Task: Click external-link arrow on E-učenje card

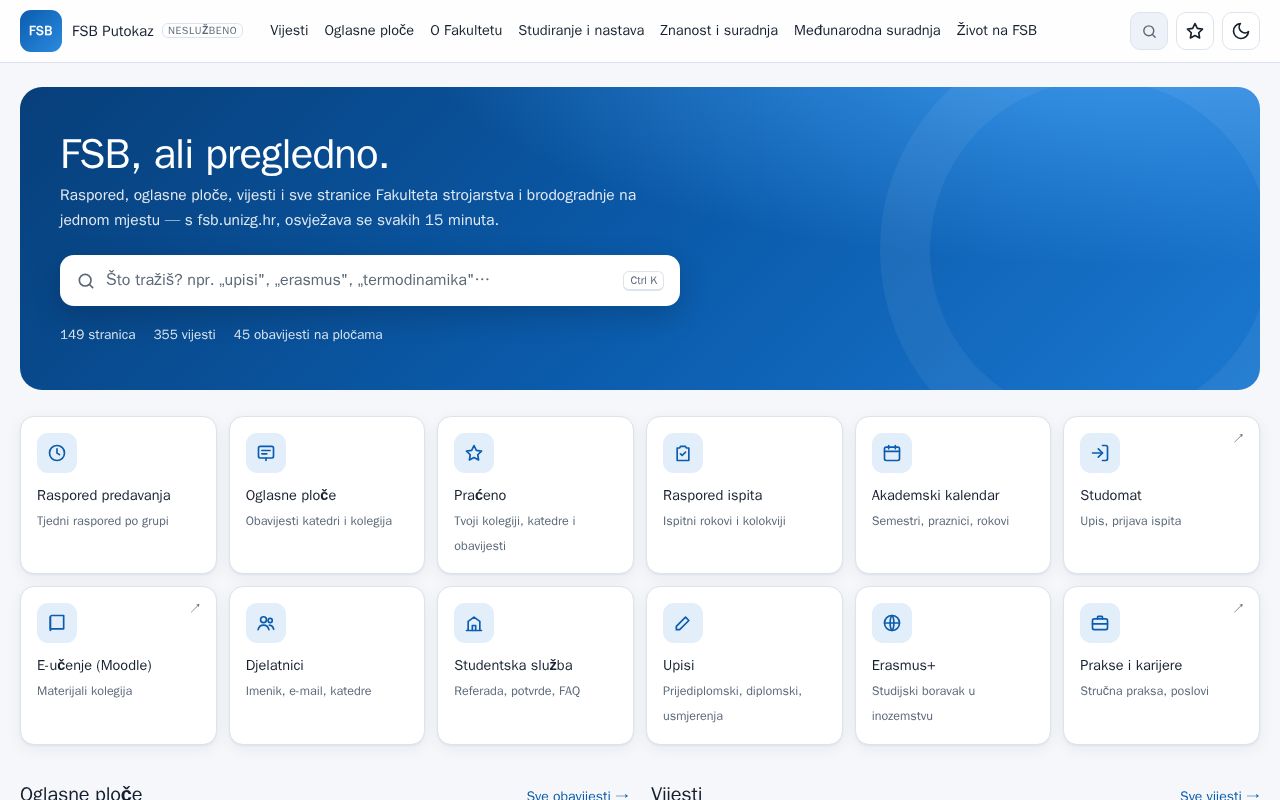Action: coord(195,608)
